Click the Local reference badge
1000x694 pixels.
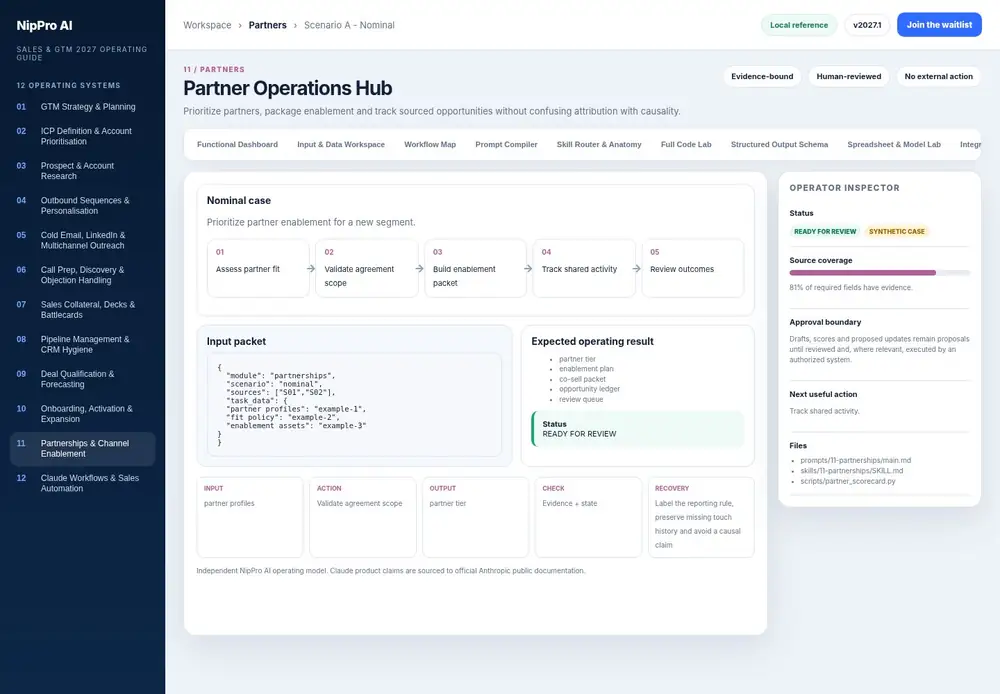(798, 25)
